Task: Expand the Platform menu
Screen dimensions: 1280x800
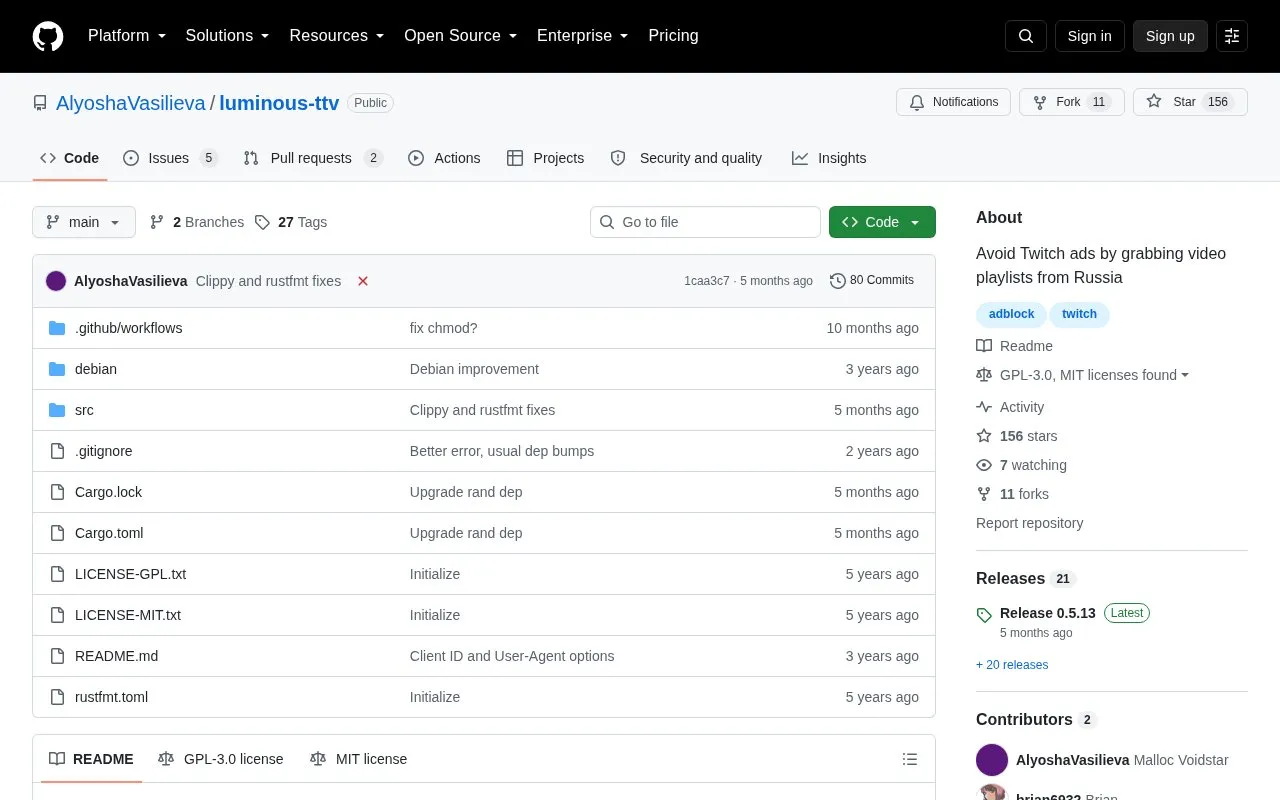Action: 127,36
